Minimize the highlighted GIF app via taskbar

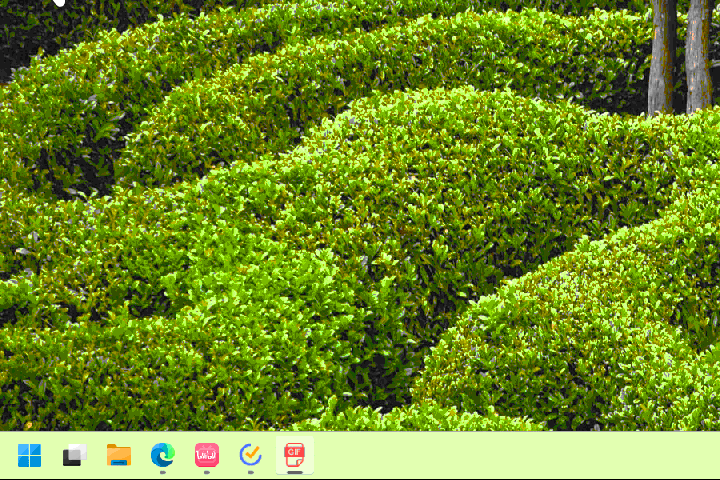[x=294, y=455]
